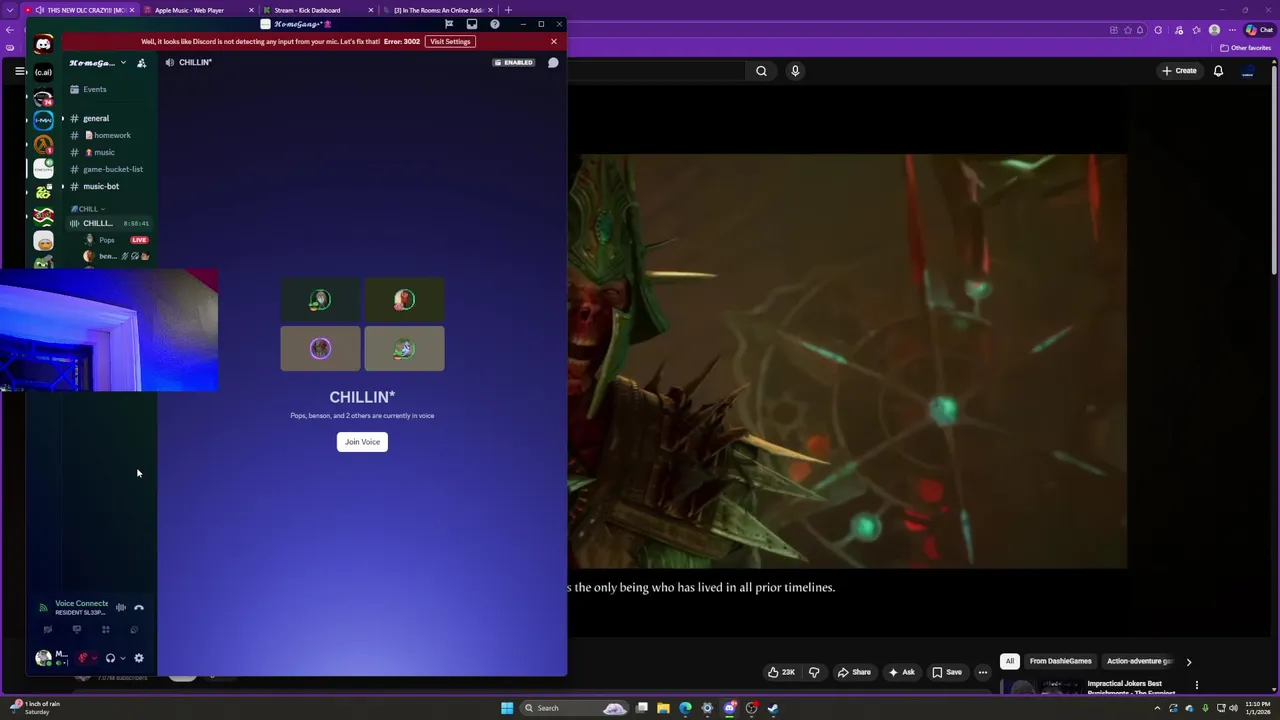This screenshot has width=1280, height=720.
Task: Click the YouTube search input field
Action: [655, 71]
